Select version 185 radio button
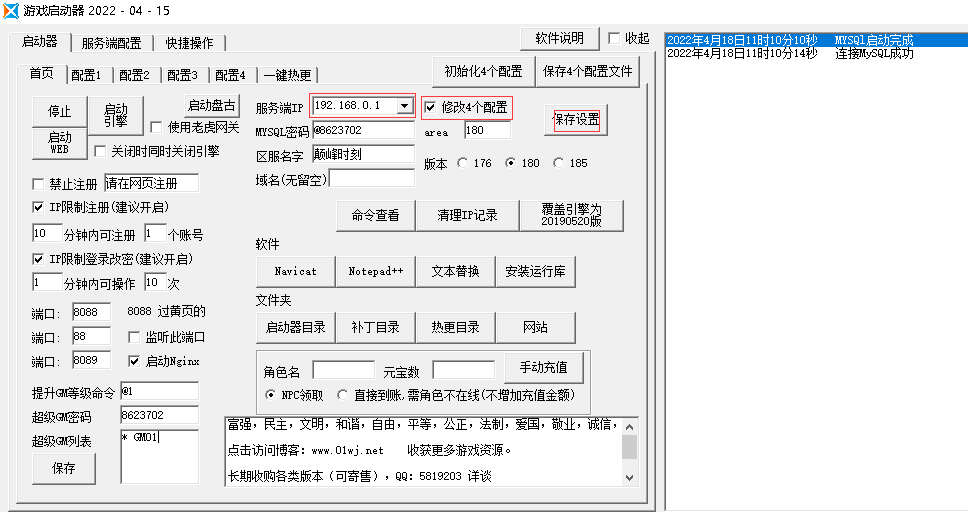The width and height of the screenshot is (968, 512). pos(559,163)
